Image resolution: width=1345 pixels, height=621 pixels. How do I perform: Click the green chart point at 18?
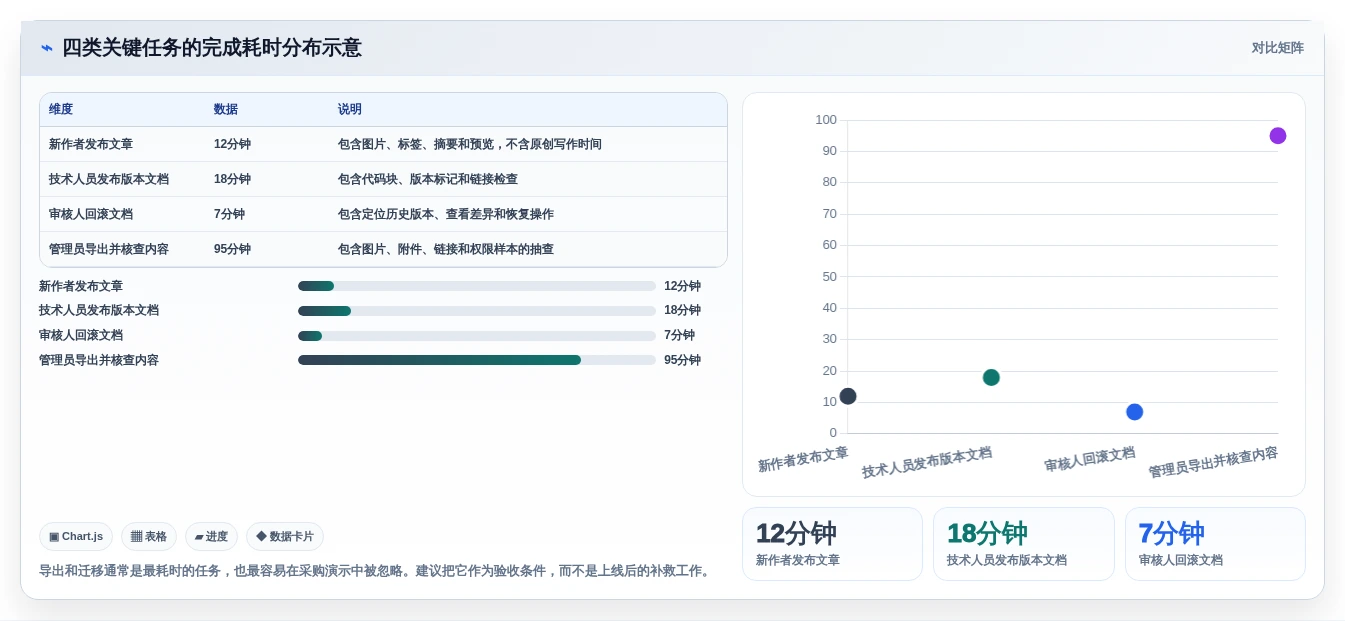coord(991,377)
